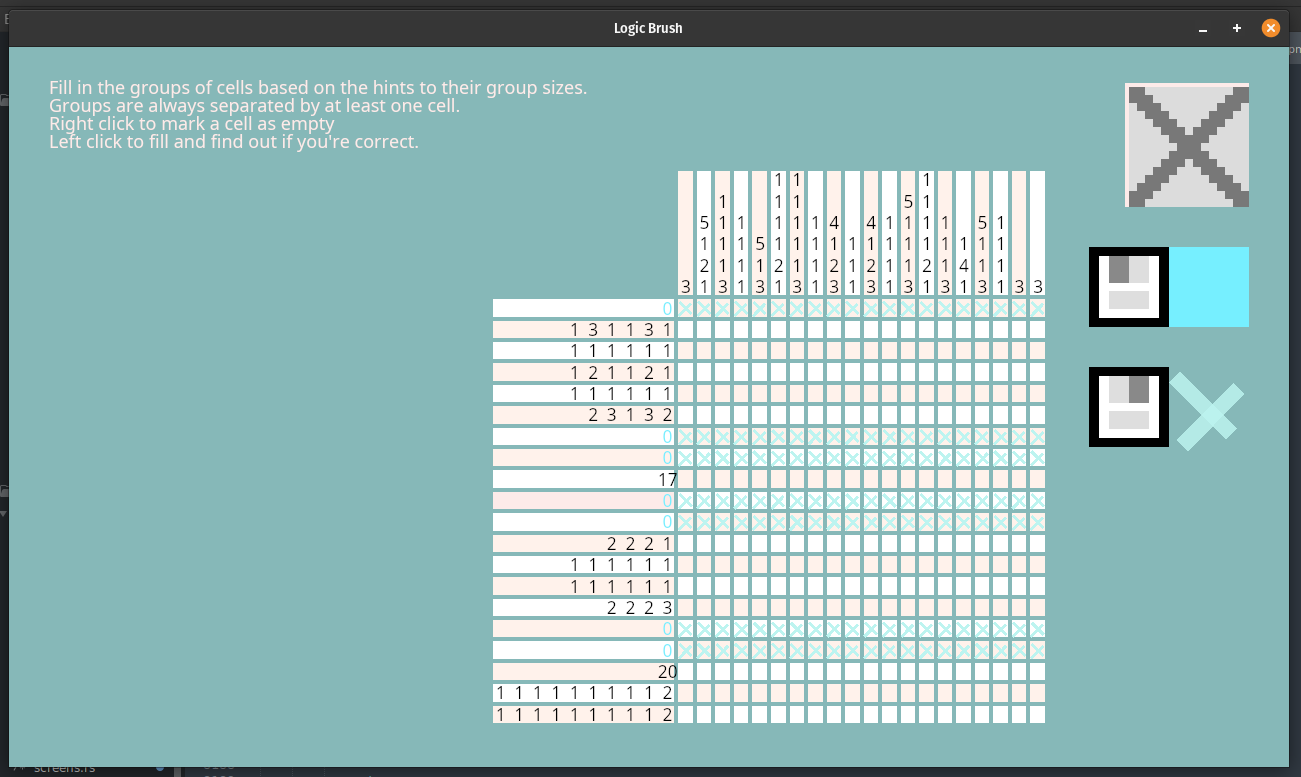Screen dimensions: 1301x777
Task: Toggle the X-marked cell in the grid's top-right corner
Action: tap(1037, 308)
